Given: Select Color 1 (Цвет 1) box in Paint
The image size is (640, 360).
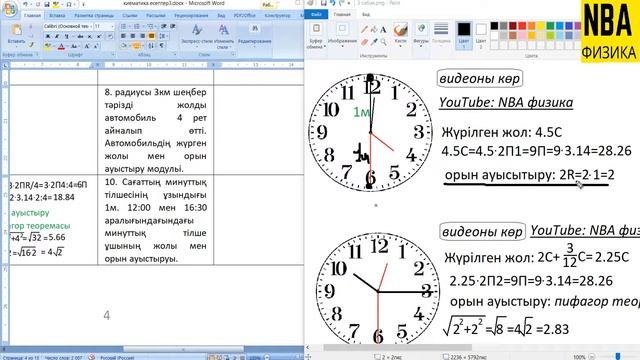Looking at the screenshot, I should click(464, 36).
